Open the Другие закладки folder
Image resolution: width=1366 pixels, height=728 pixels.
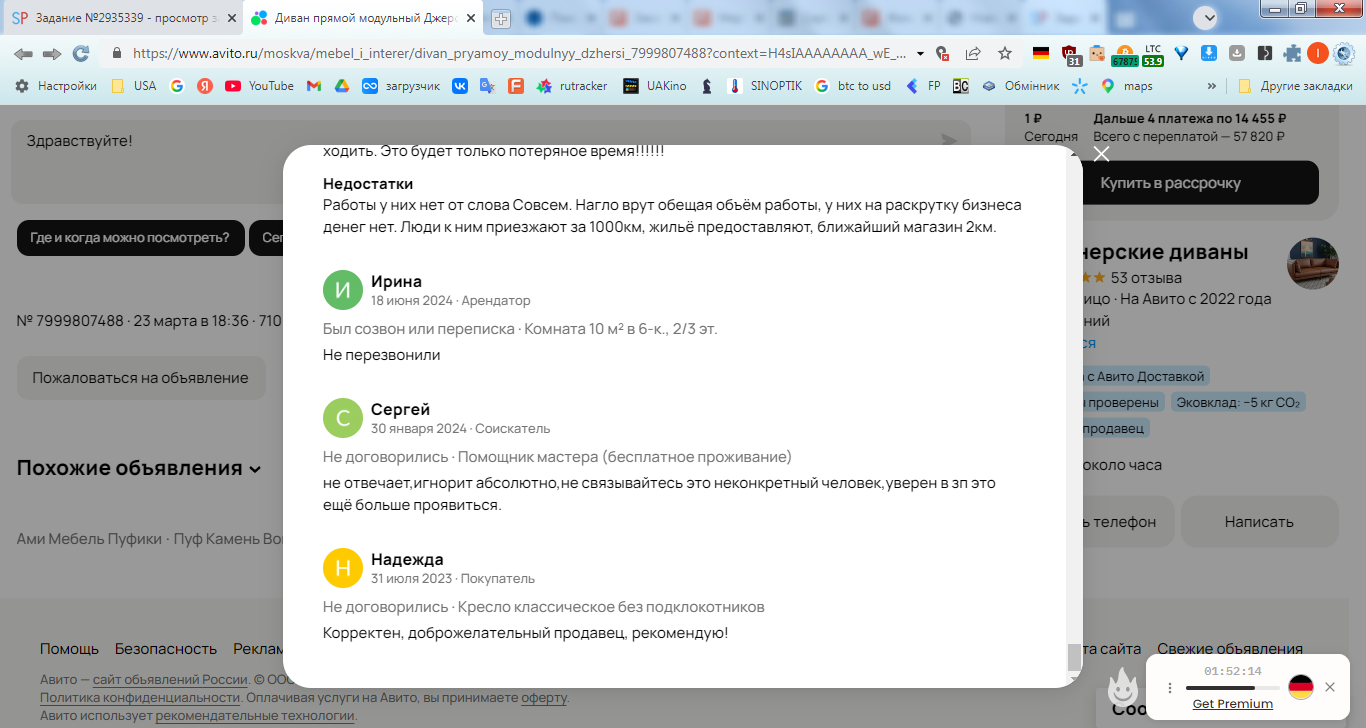[x=1294, y=86]
